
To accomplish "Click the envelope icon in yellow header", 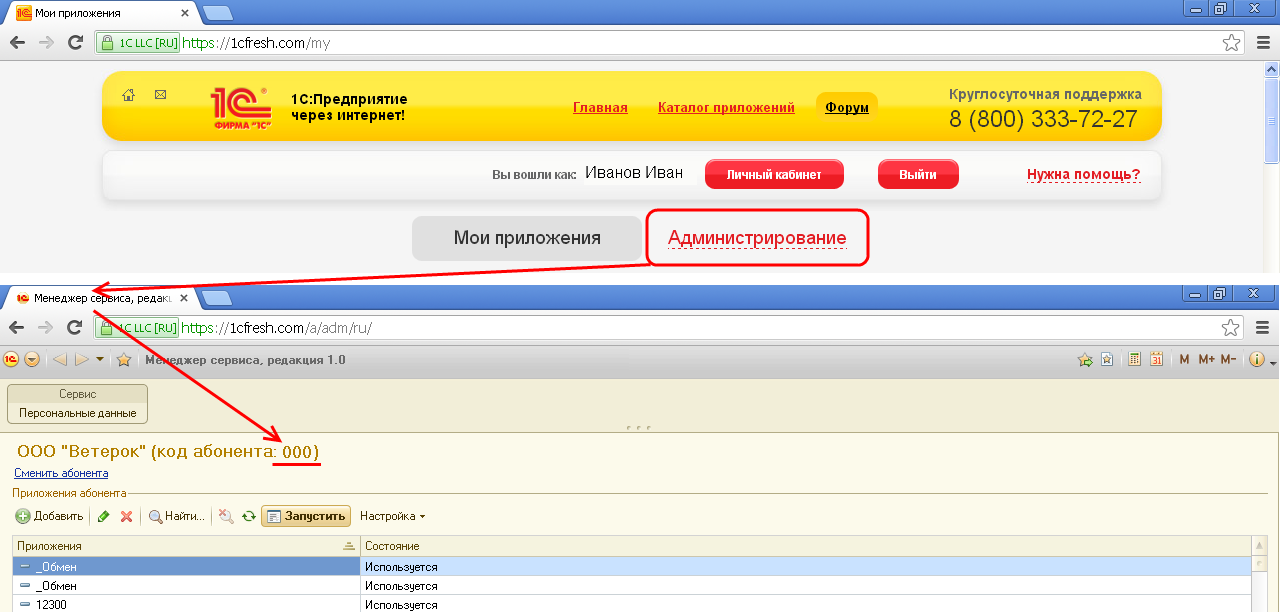I will 160,95.
